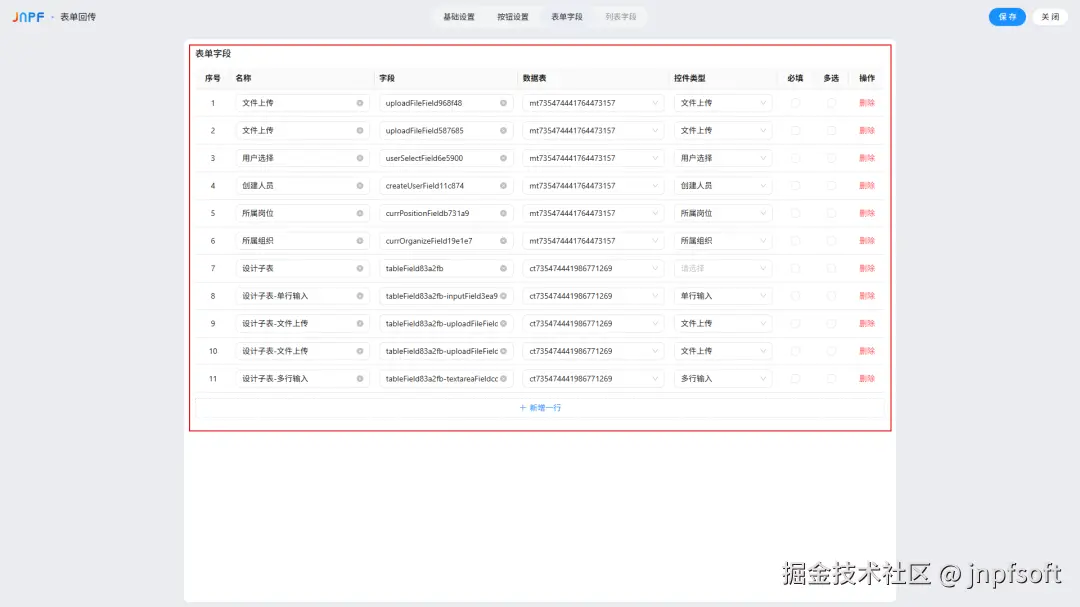Delete row 7 设计子表
1080x607 pixels.
(x=866, y=269)
